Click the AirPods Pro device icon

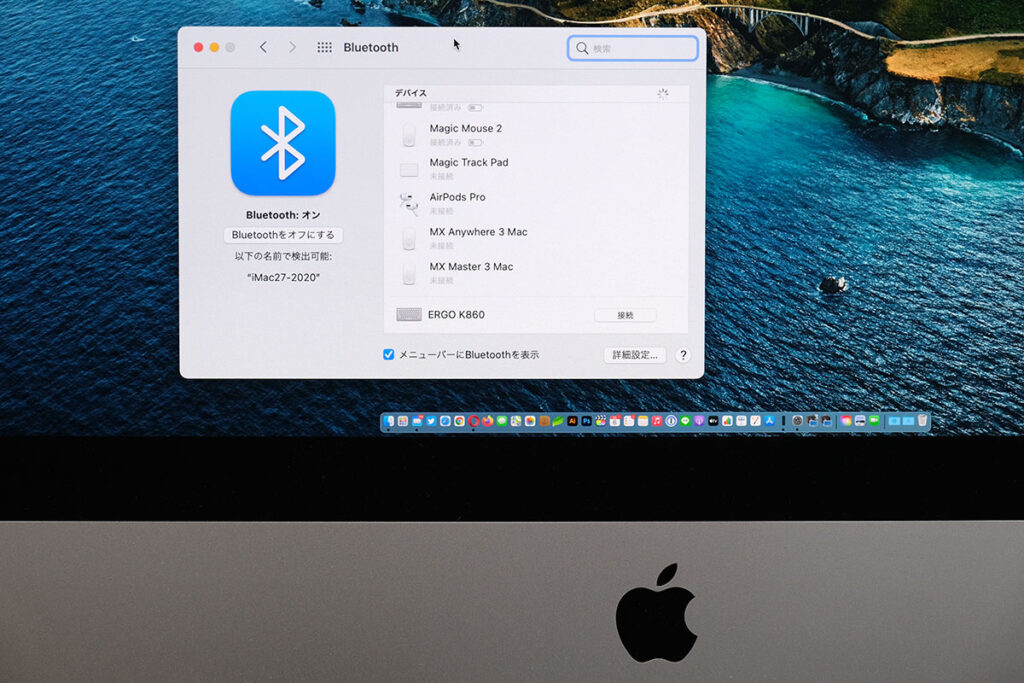click(409, 204)
